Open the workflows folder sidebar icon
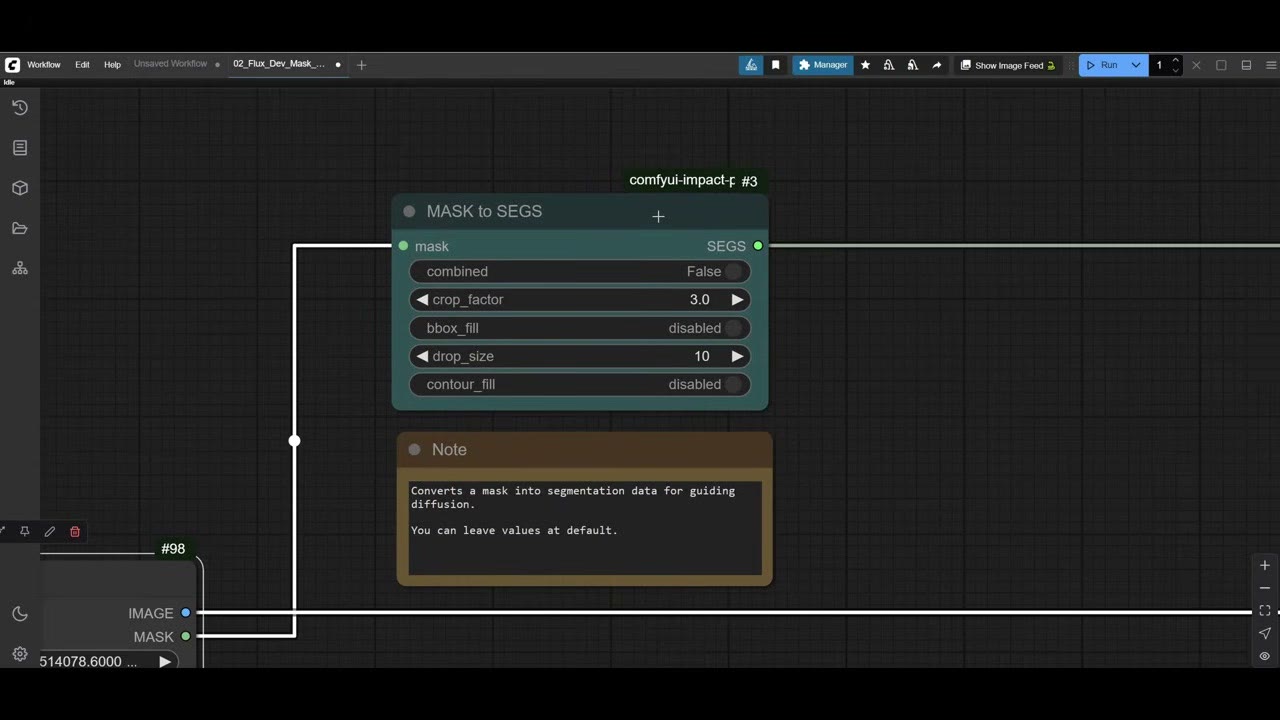1280x720 pixels. pos(20,228)
